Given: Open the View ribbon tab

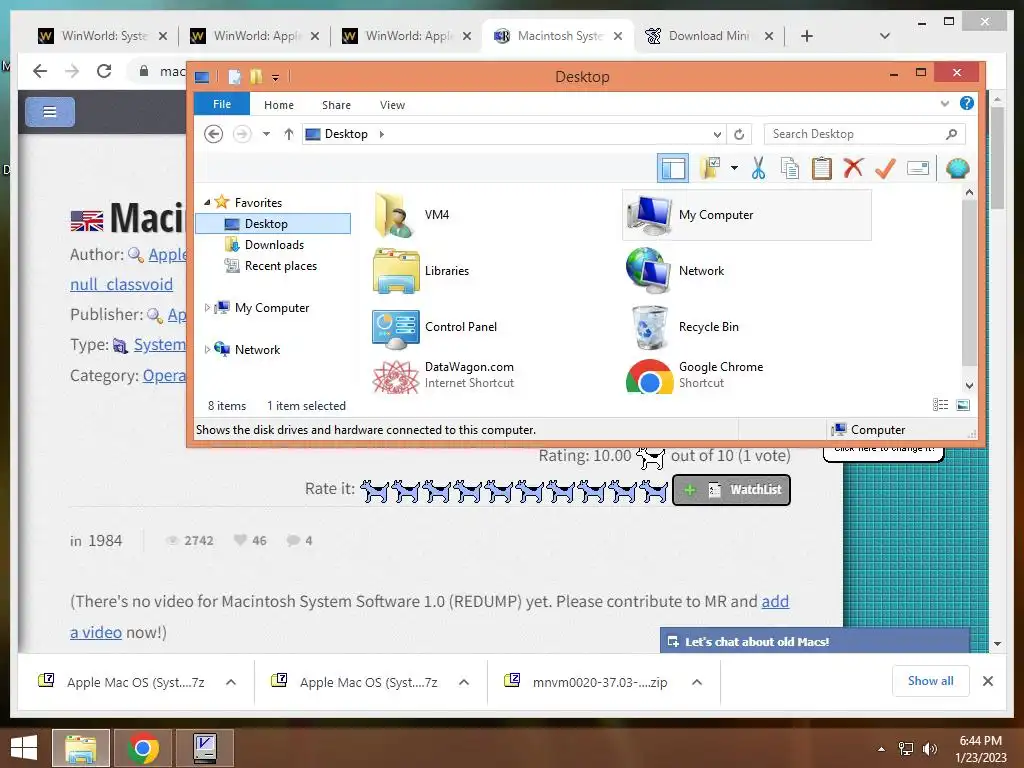Looking at the screenshot, I should 392,104.
